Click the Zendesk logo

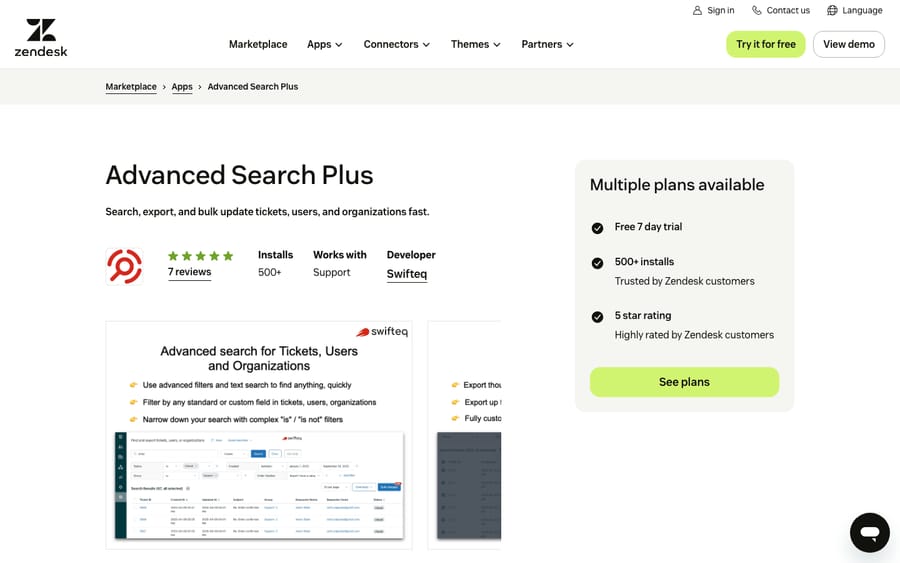(x=41, y=38)
